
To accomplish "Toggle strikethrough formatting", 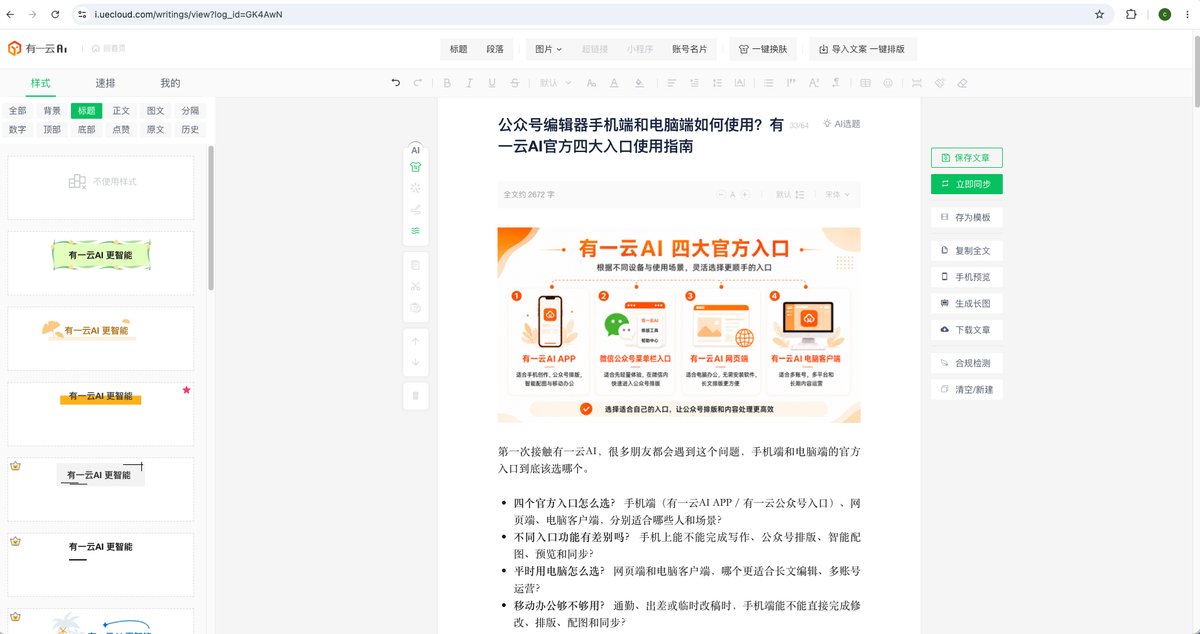I will (514, 83).
